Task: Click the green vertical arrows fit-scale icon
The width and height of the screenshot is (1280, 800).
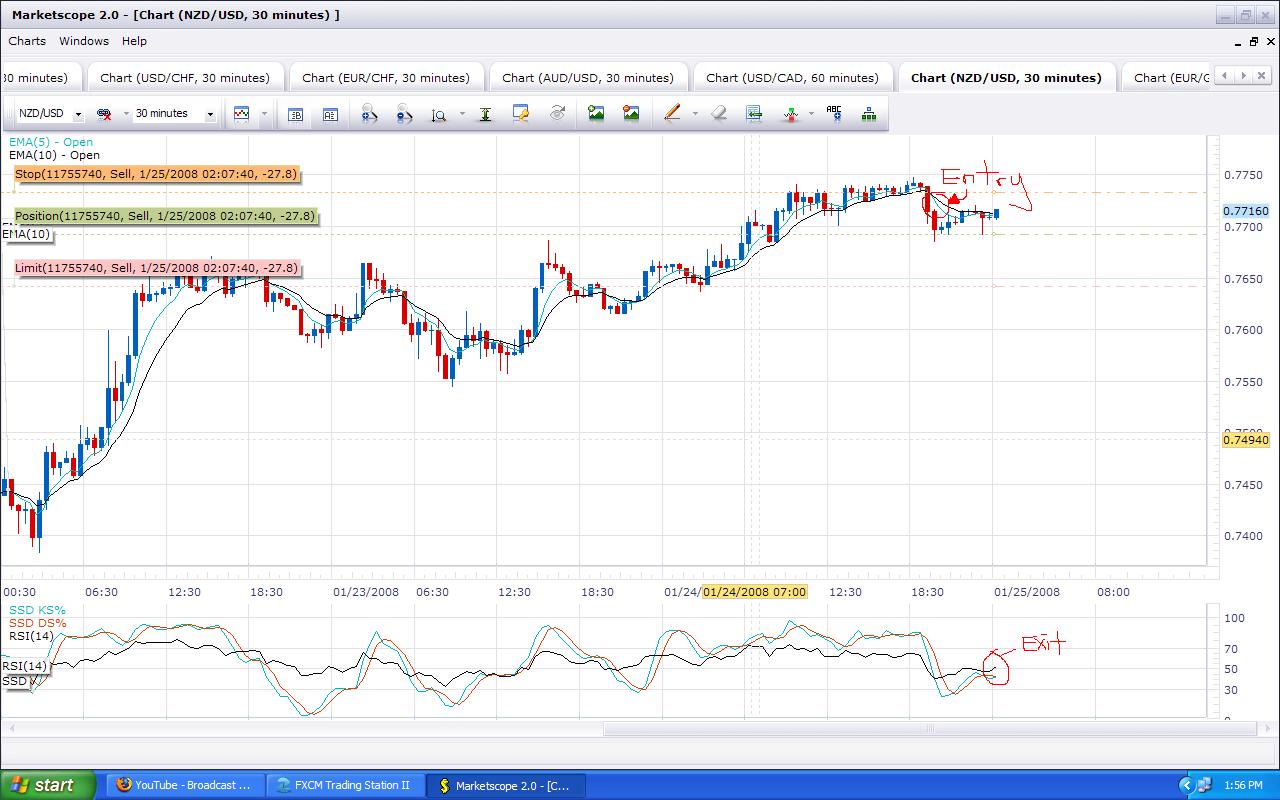Action: [485, 114]
